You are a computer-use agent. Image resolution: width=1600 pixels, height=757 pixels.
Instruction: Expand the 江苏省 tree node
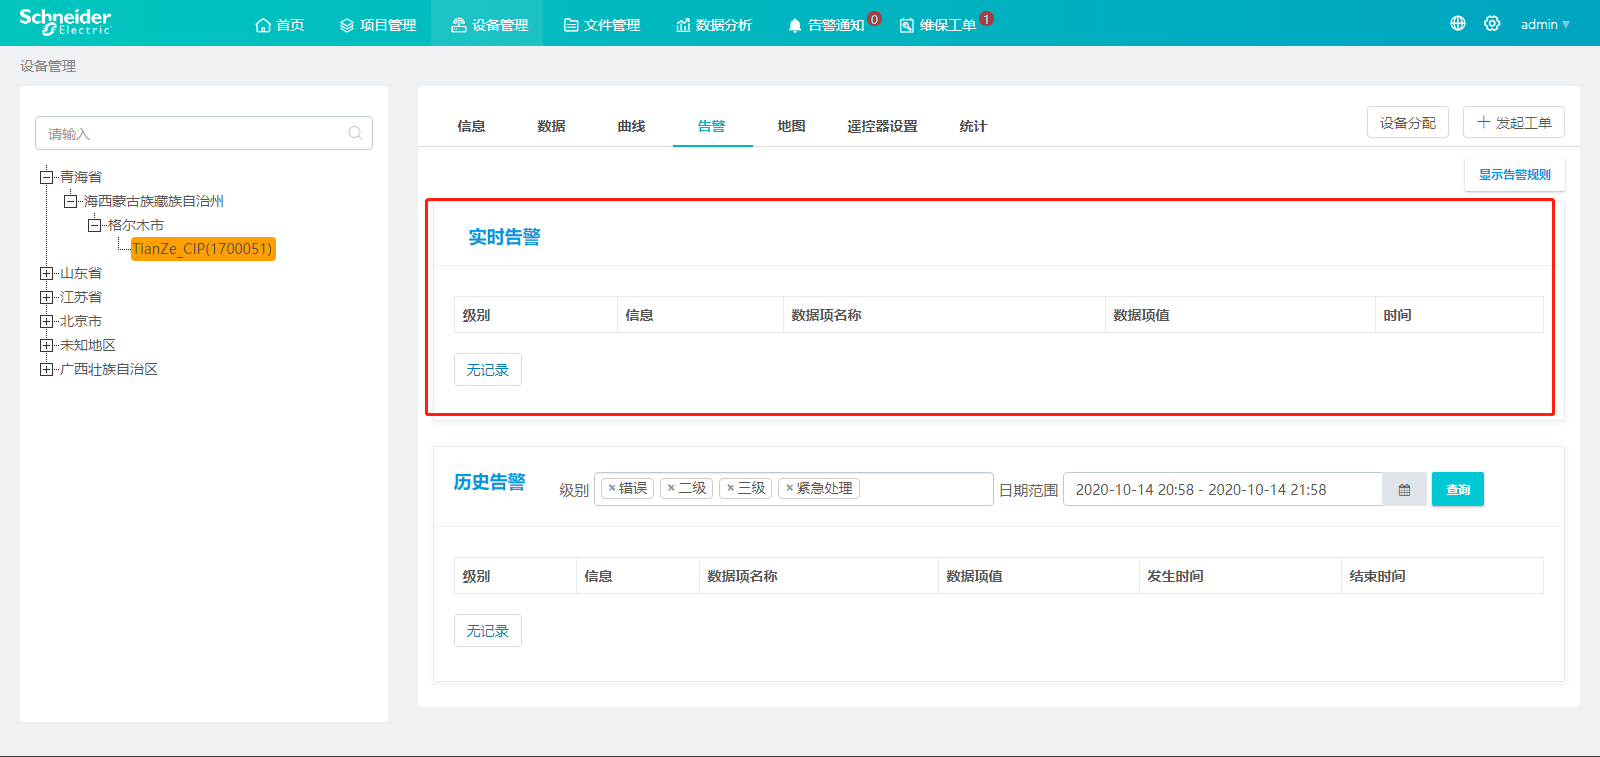tap(46, 297)
